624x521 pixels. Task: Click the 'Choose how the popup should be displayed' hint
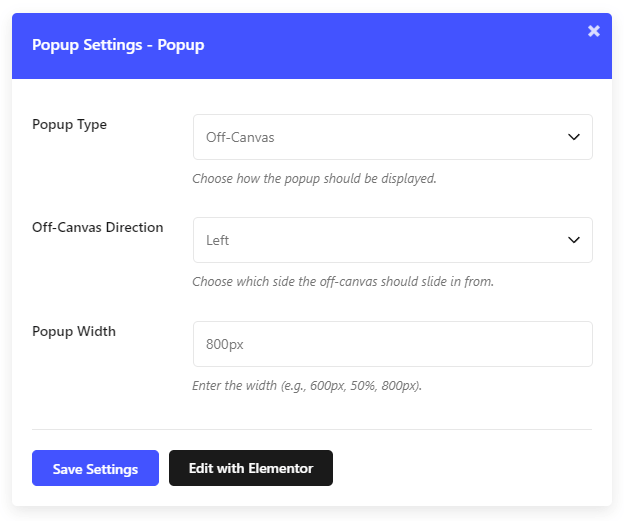click(x=314, y=179)
